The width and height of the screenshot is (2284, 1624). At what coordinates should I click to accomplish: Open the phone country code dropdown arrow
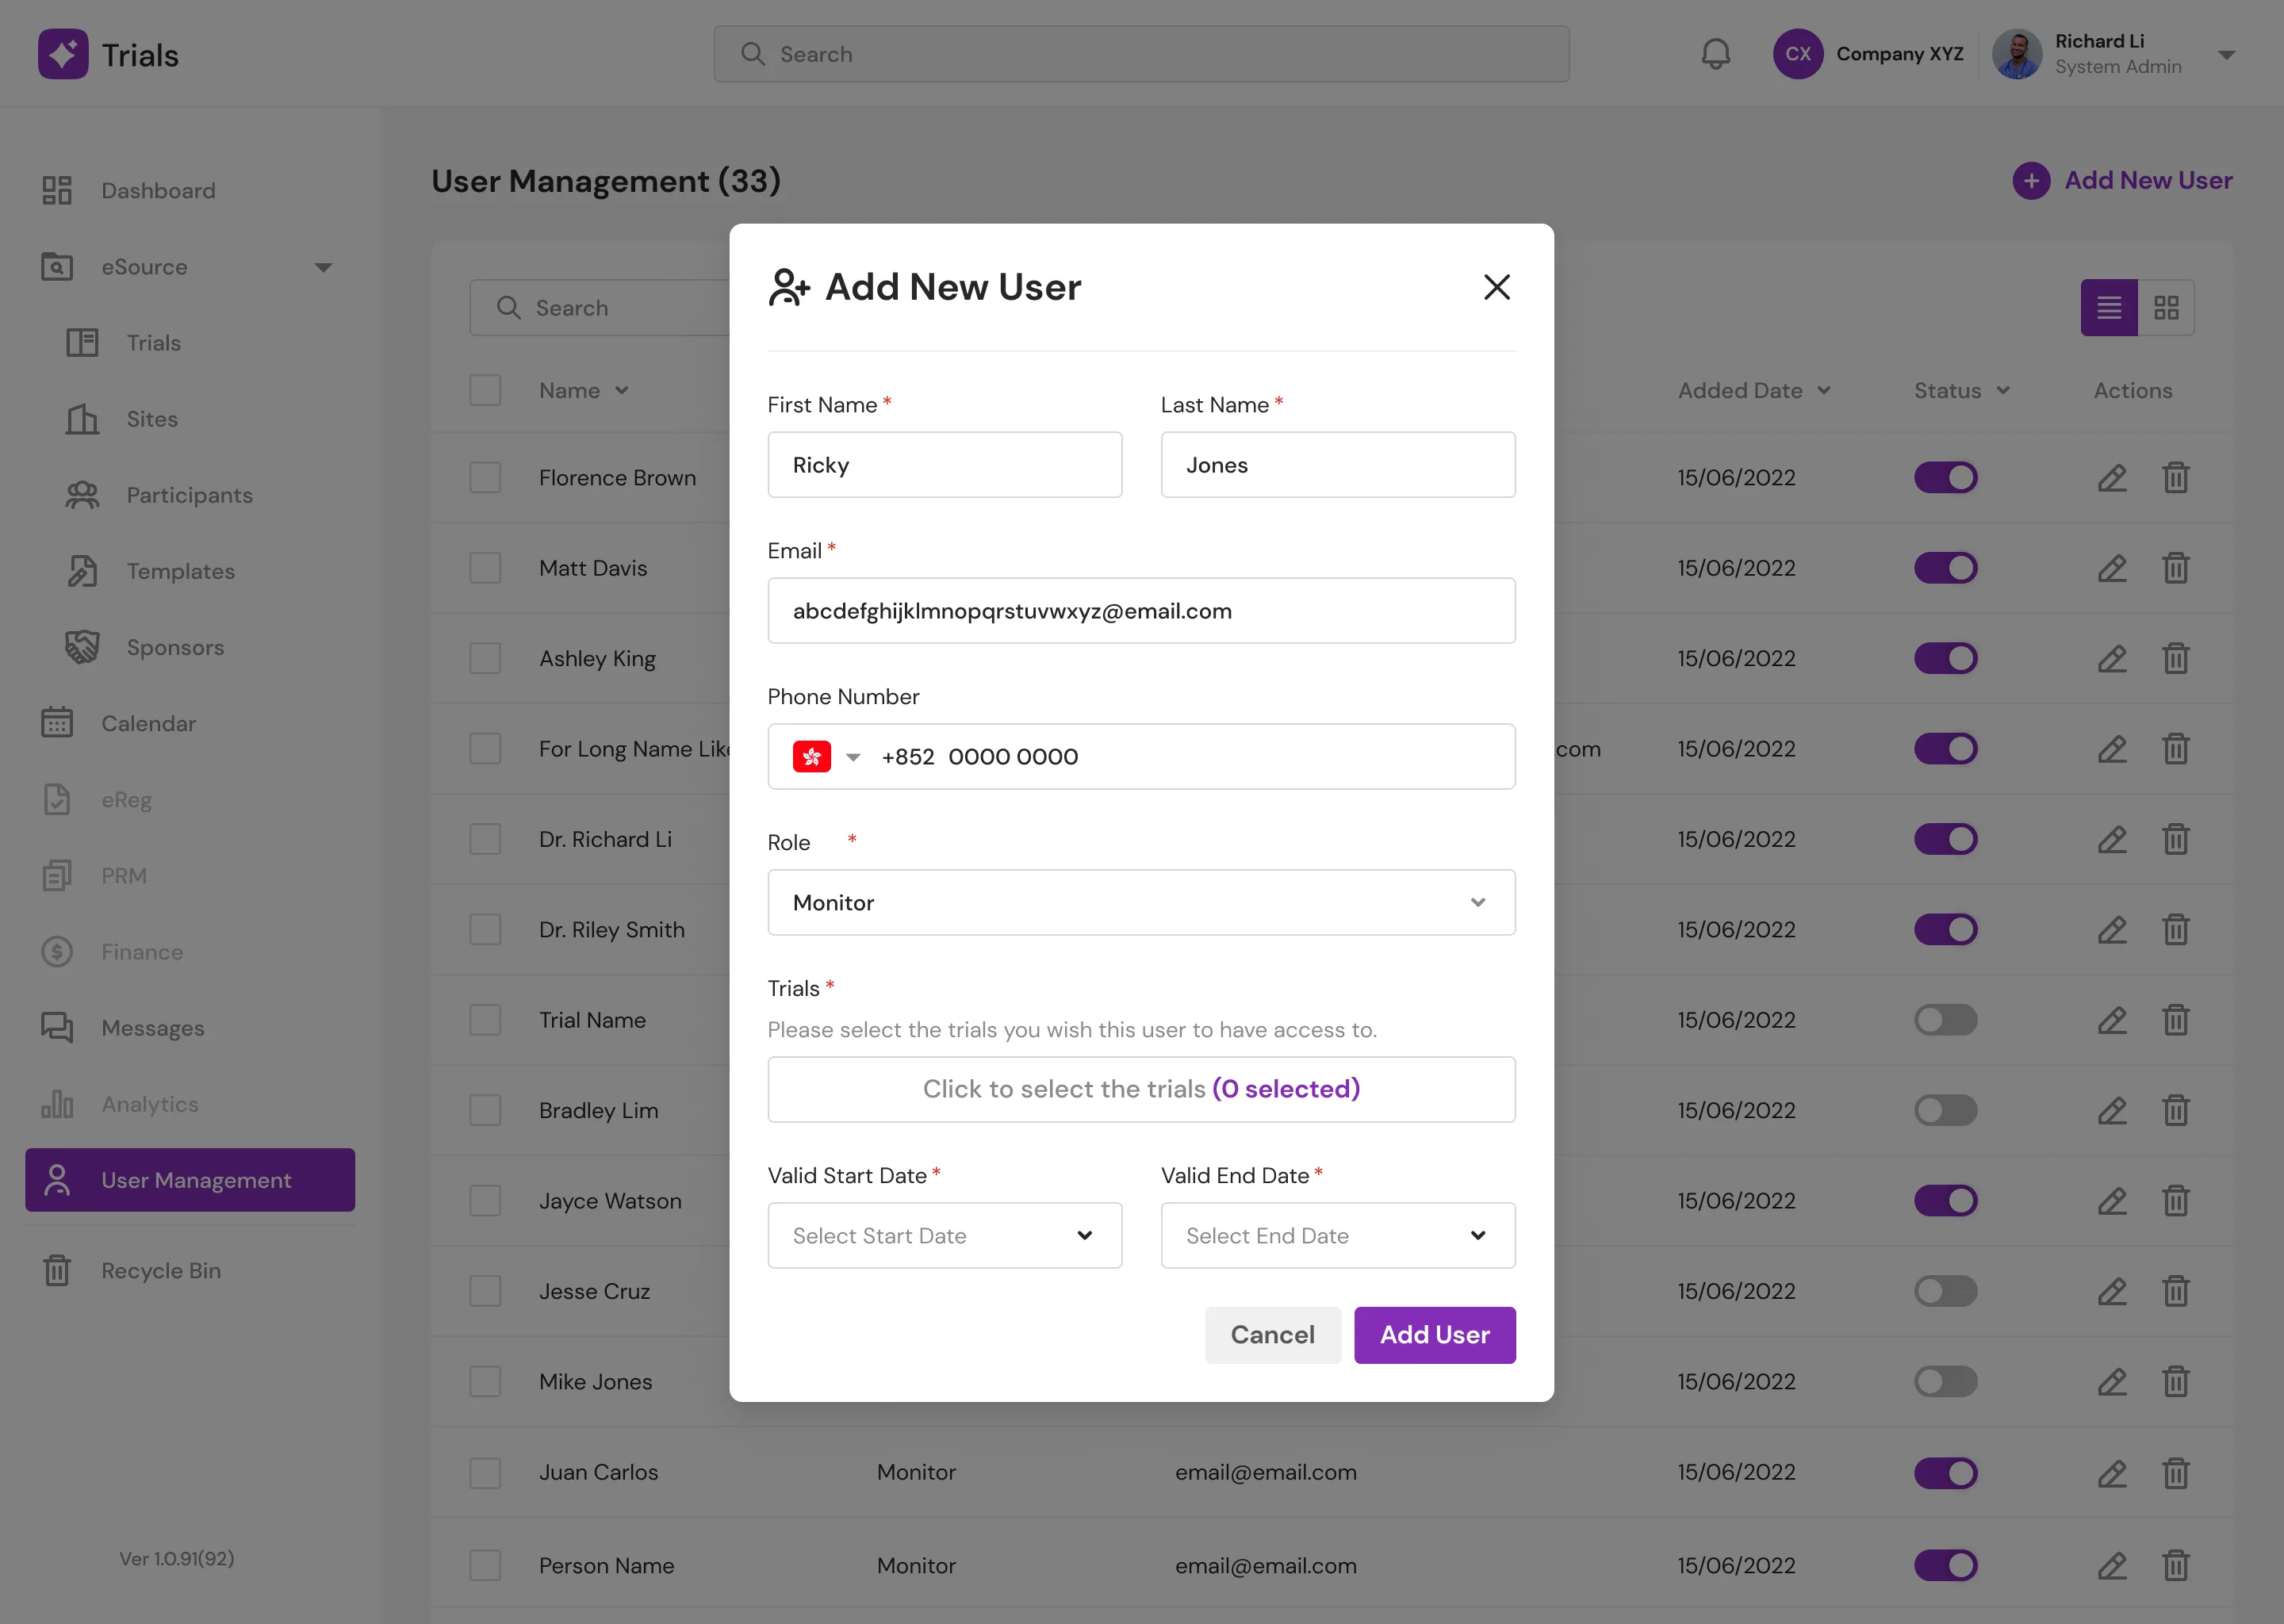point(852,757)
